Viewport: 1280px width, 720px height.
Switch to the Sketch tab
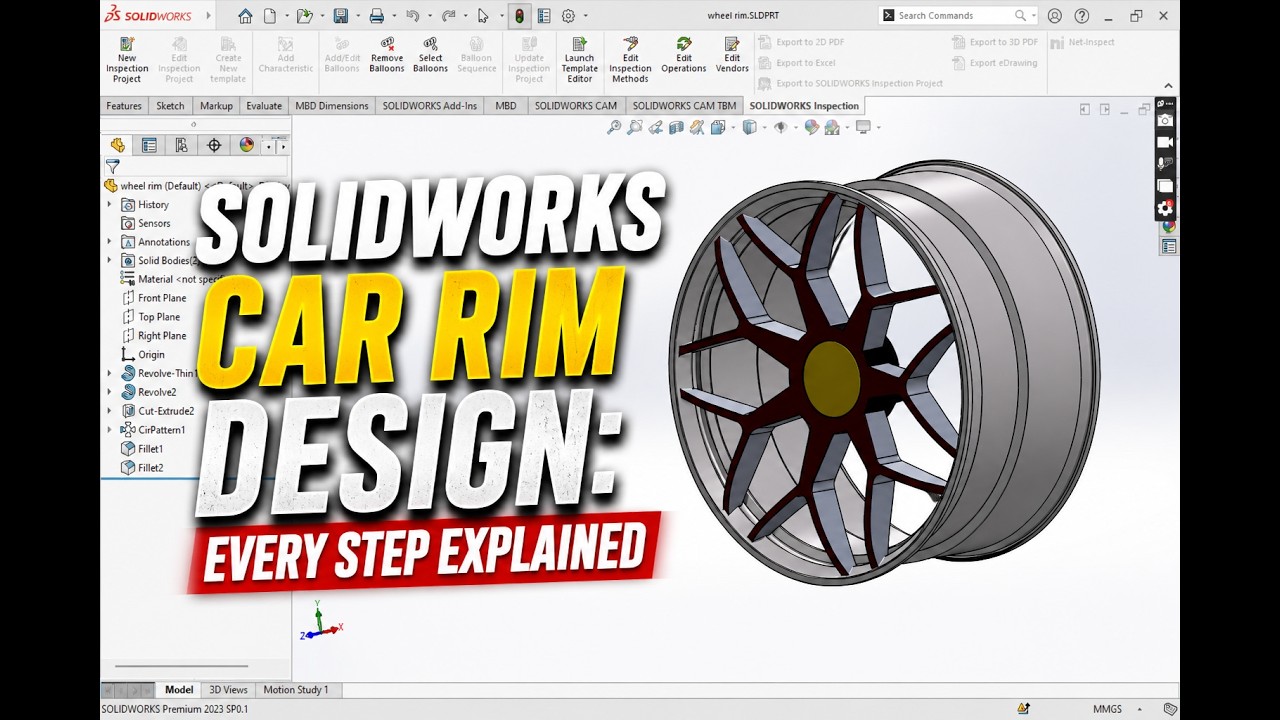(170, 106)
